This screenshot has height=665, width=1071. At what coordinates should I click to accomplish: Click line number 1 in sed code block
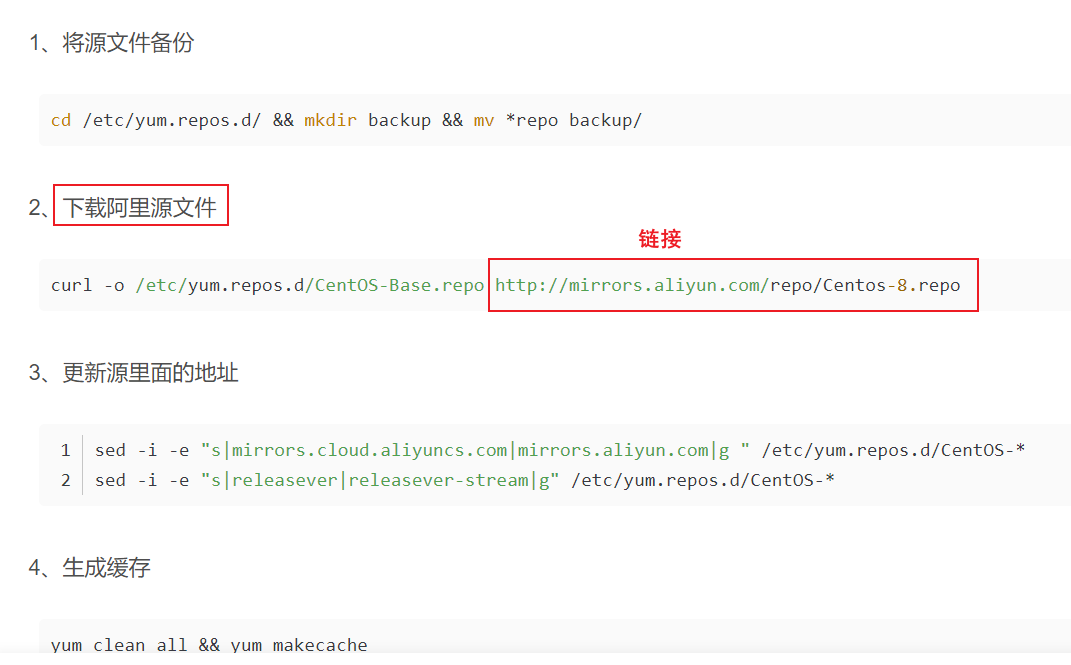66,451
